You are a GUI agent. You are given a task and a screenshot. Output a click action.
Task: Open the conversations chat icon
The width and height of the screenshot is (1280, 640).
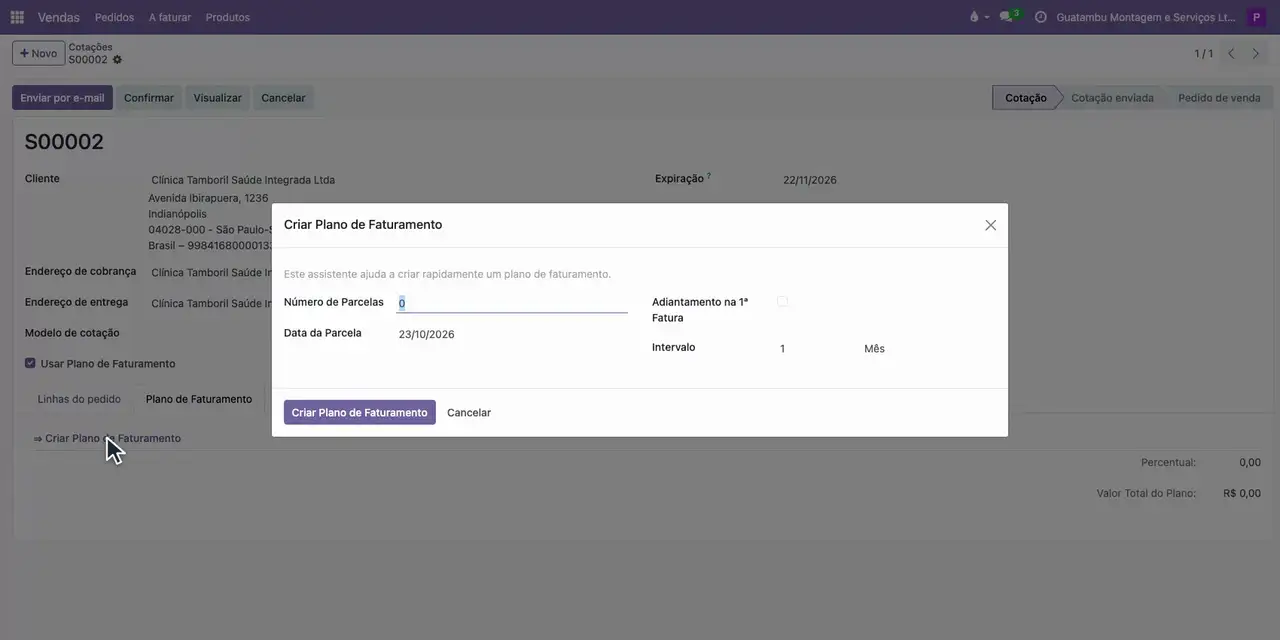click(1007, 17)
